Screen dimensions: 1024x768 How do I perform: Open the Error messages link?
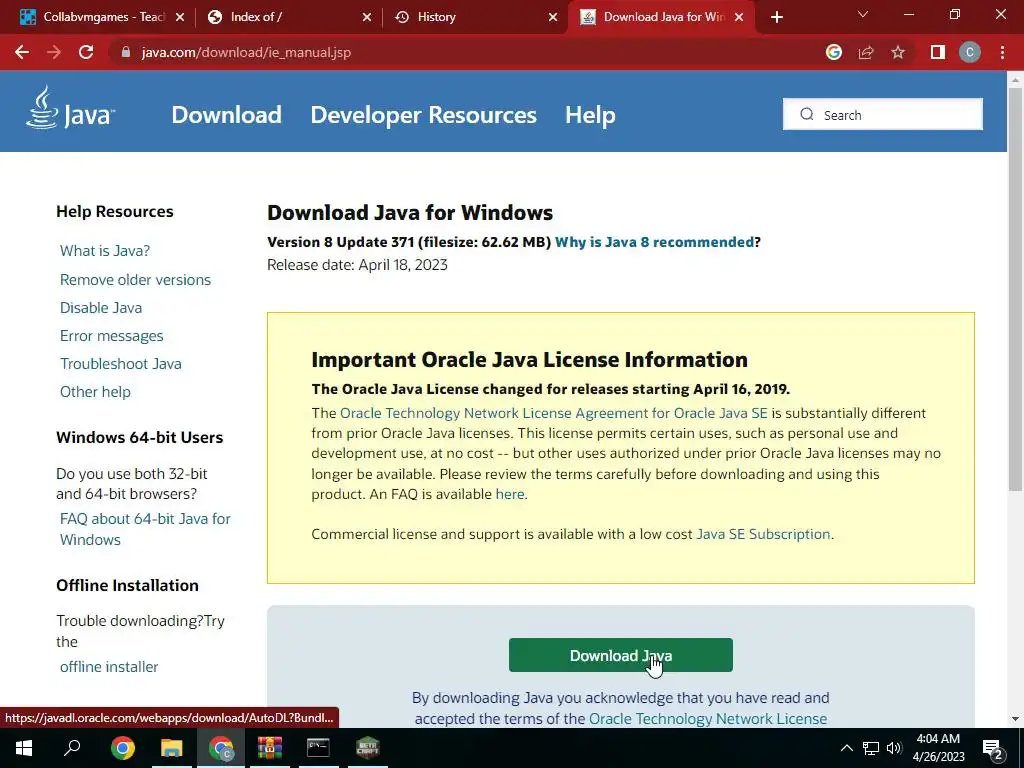[112, 336]
